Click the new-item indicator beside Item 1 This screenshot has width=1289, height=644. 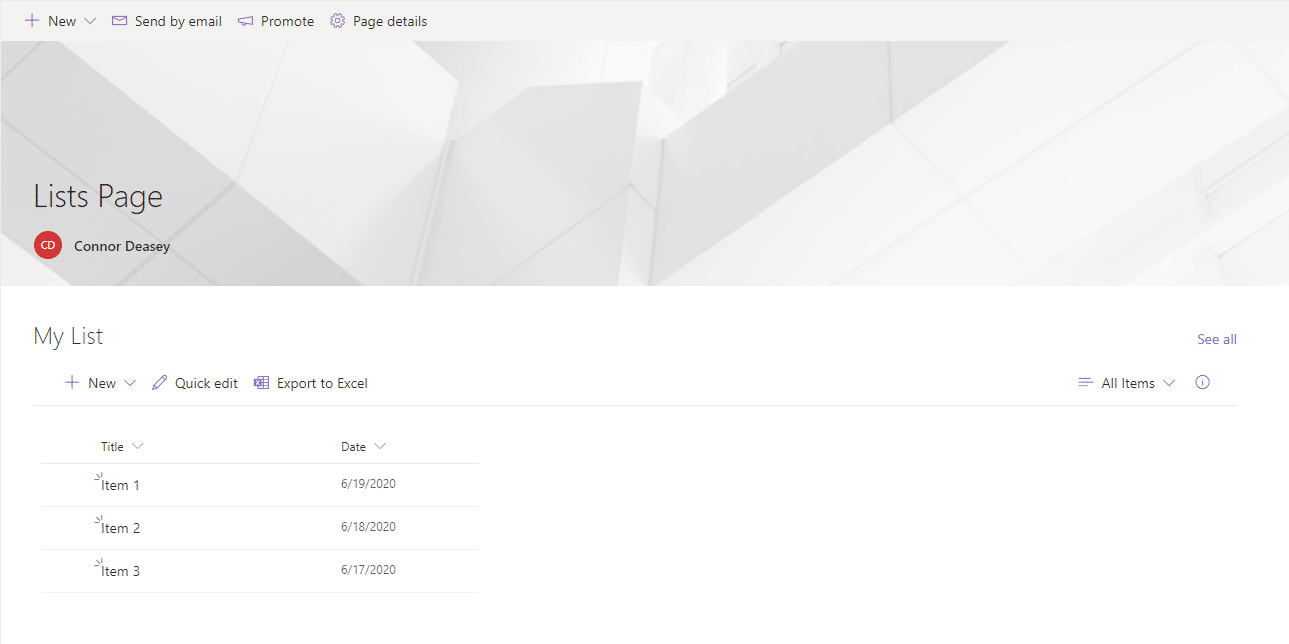(98, 476)
